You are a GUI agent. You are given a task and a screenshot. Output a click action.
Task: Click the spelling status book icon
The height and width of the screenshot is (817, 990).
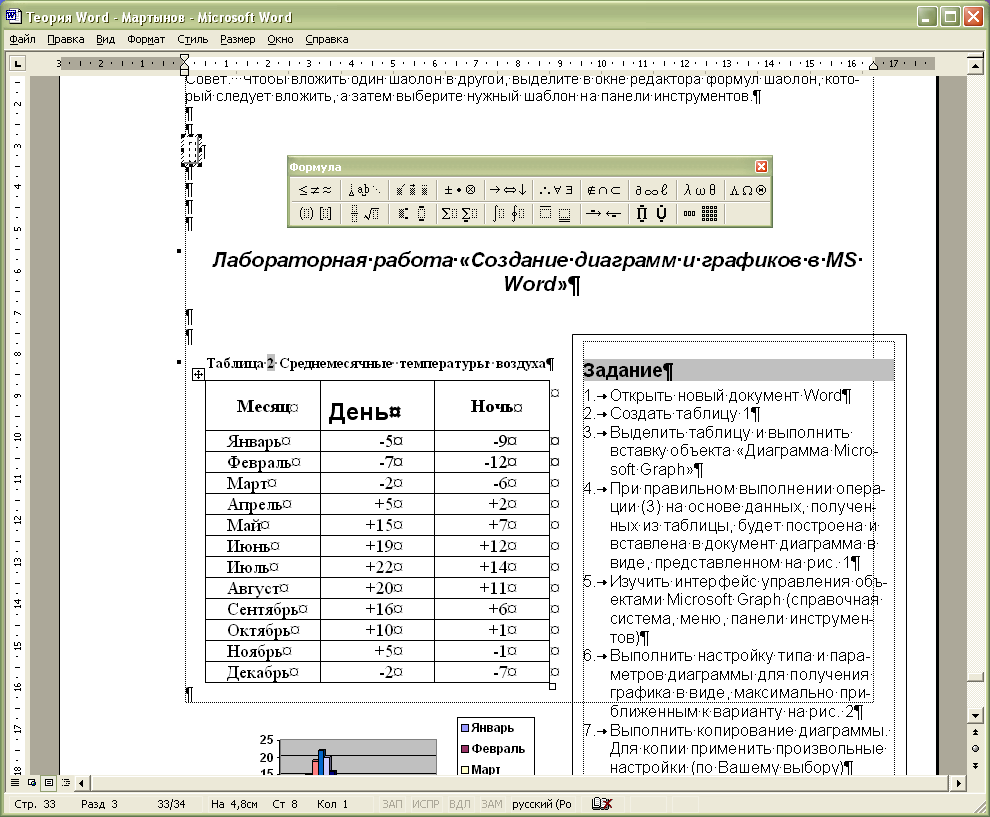pos(602,804)
